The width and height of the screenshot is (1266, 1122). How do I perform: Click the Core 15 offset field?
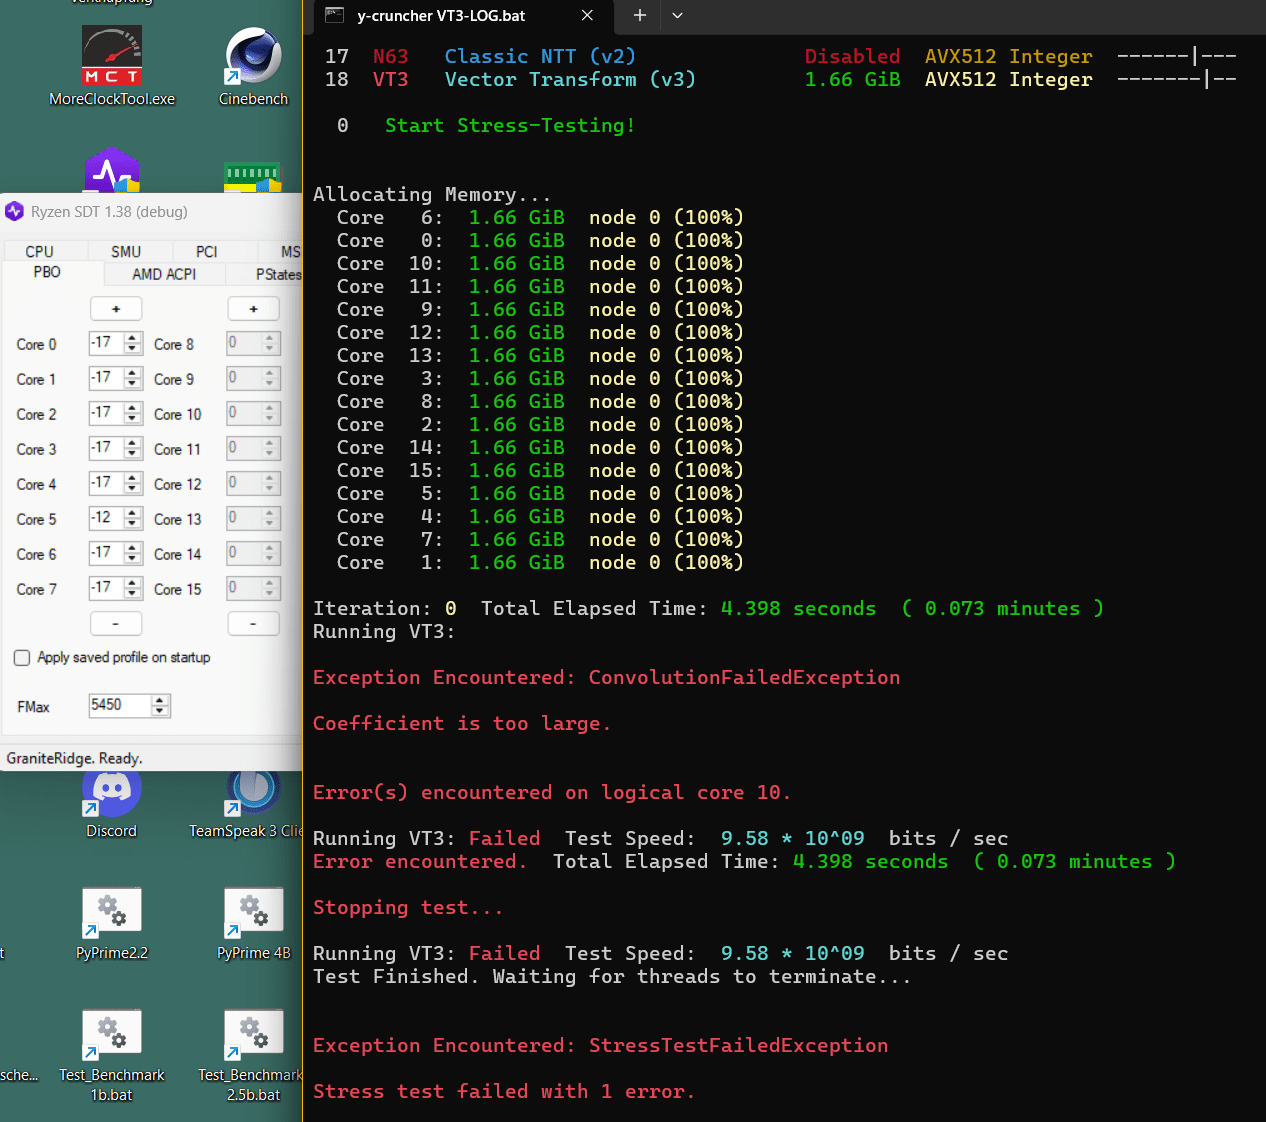coord(244,588)
